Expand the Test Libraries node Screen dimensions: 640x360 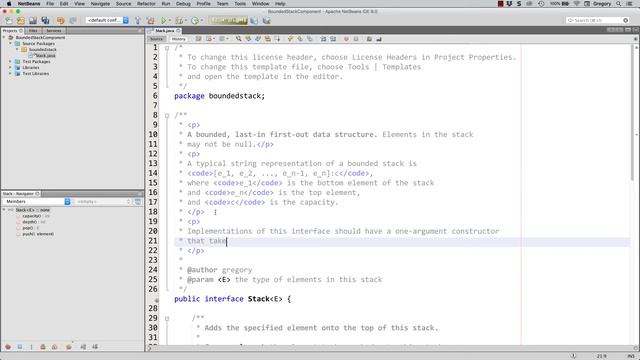pyautogui.click(x=11, y=73)
